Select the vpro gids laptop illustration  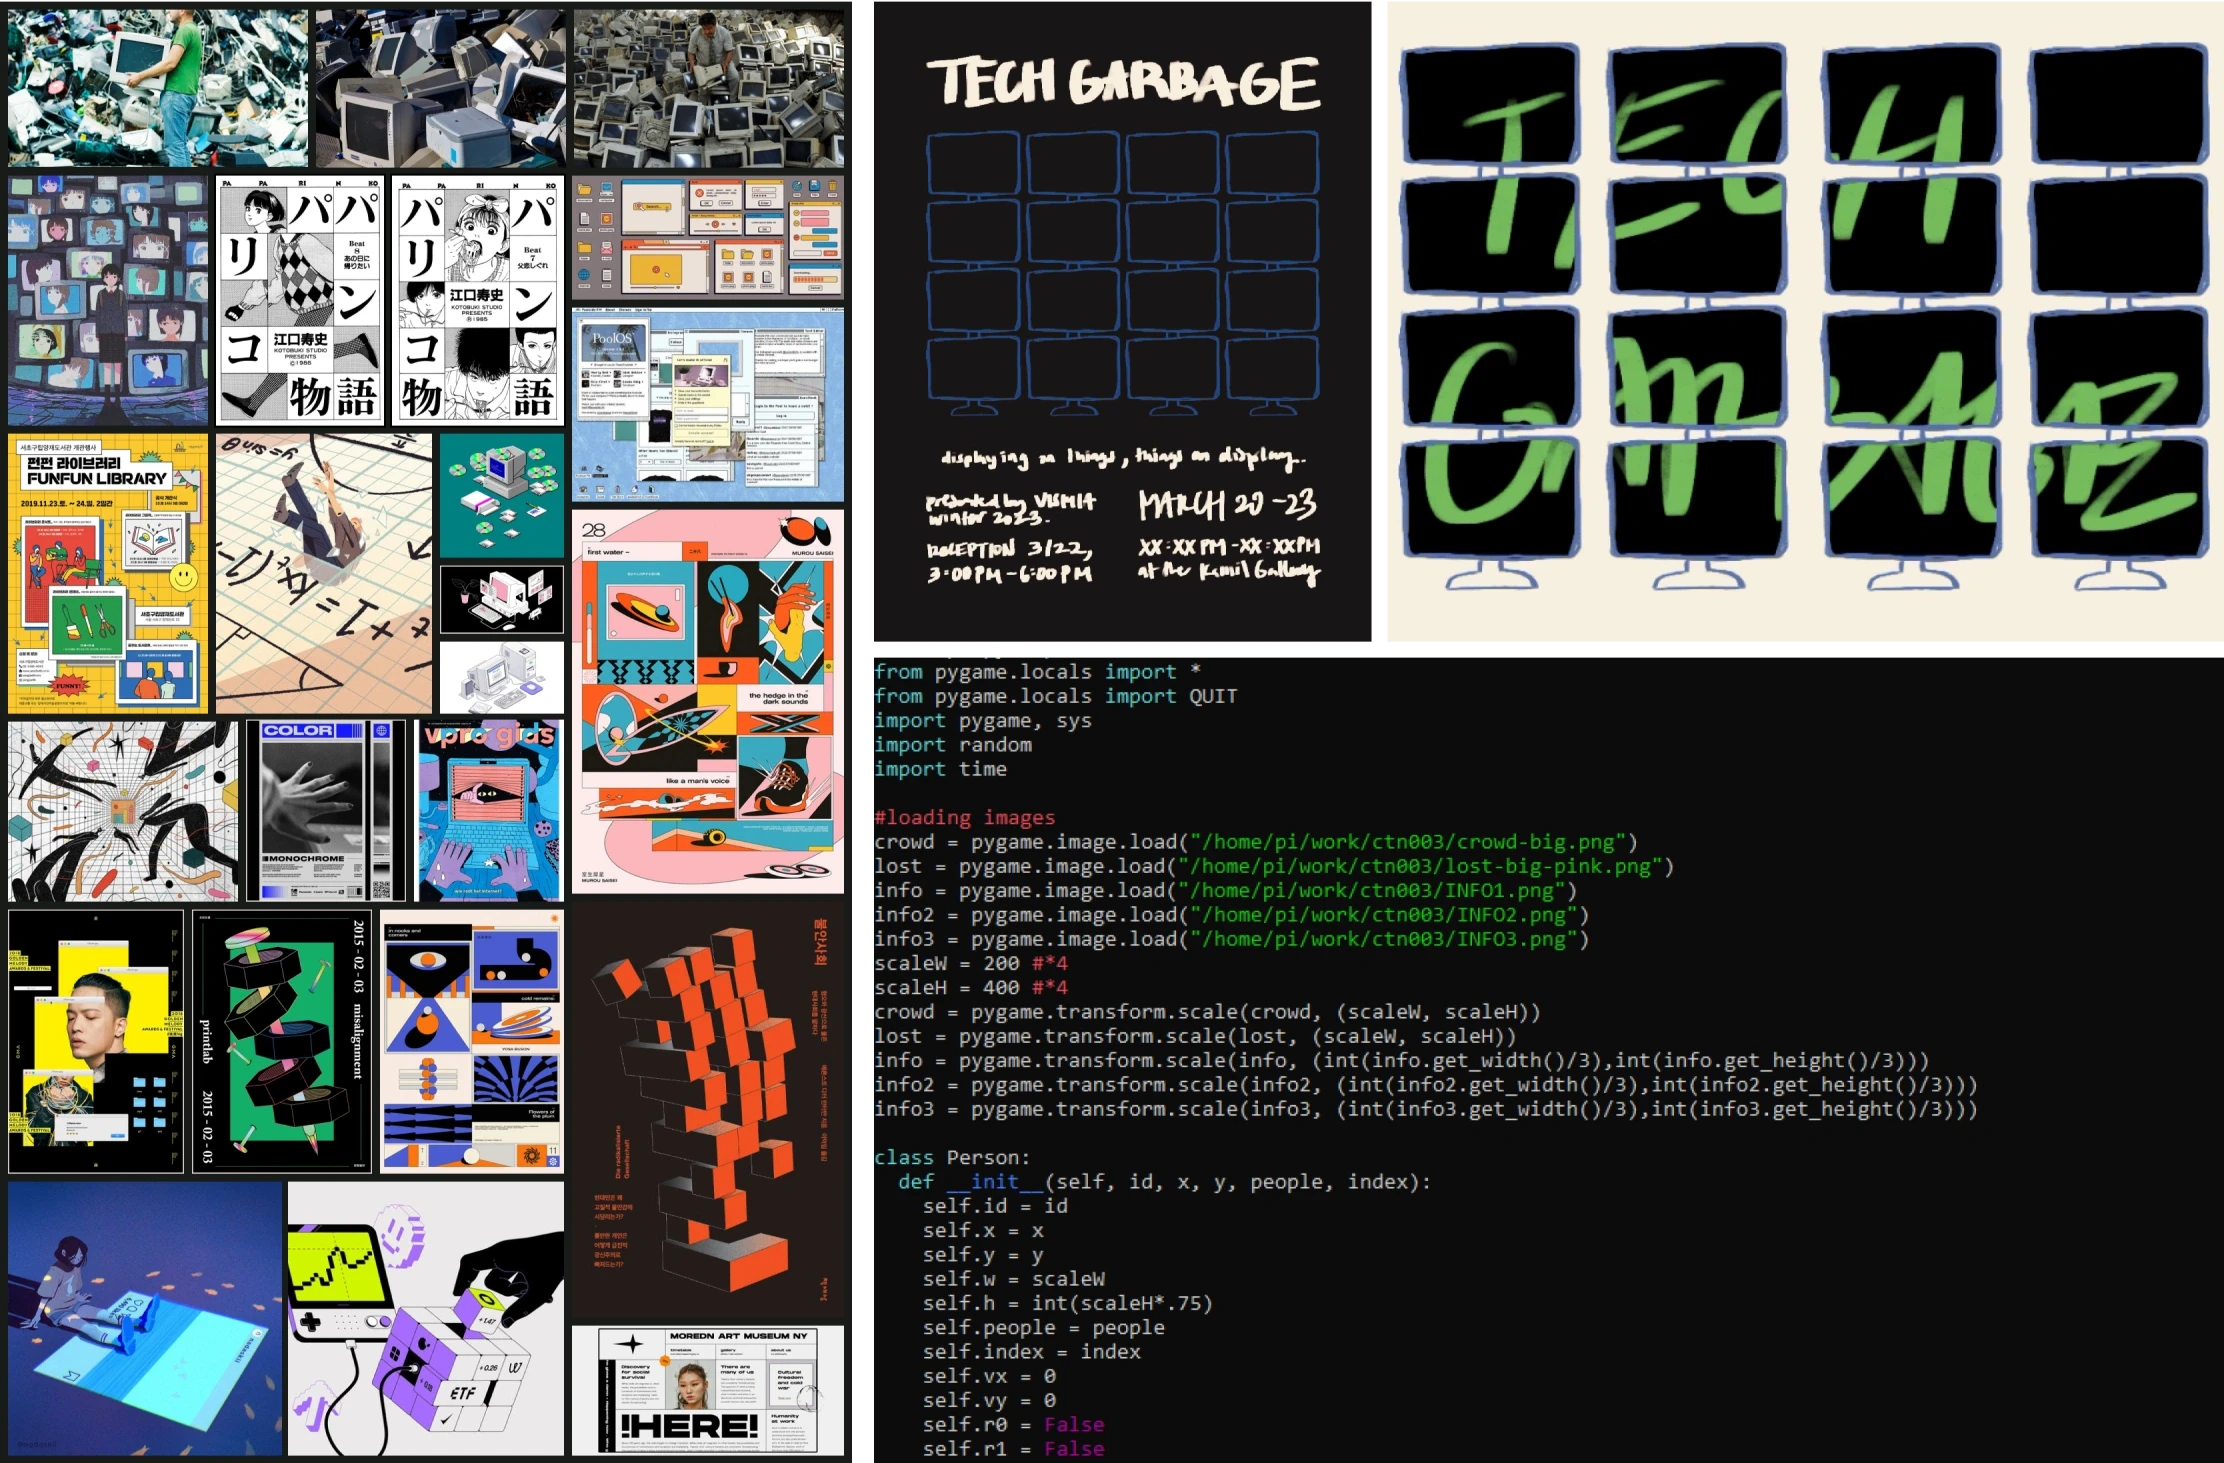pos(490,811)
